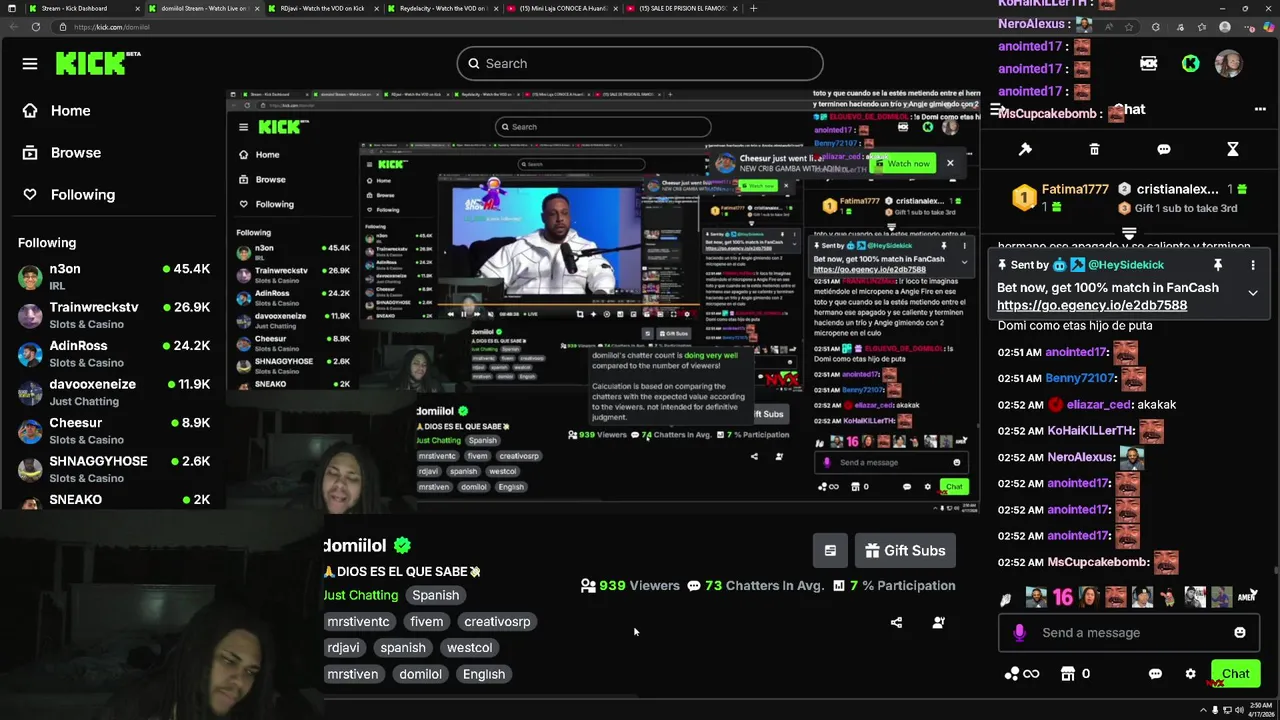The image size is (1280, 720).
Task: Click the channel points infinity icon
Action: (1021, 673)
